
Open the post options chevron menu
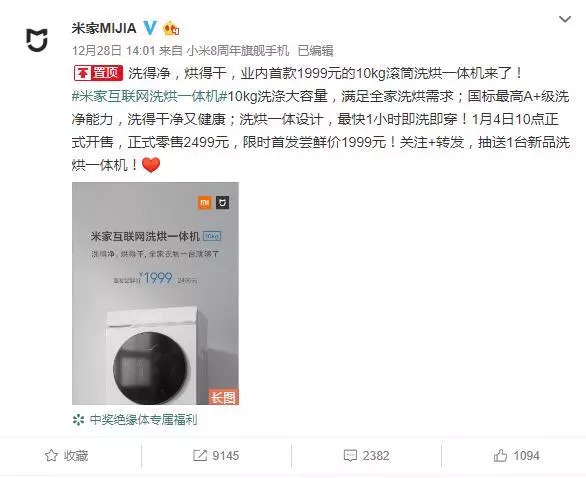tap(565, 19)
